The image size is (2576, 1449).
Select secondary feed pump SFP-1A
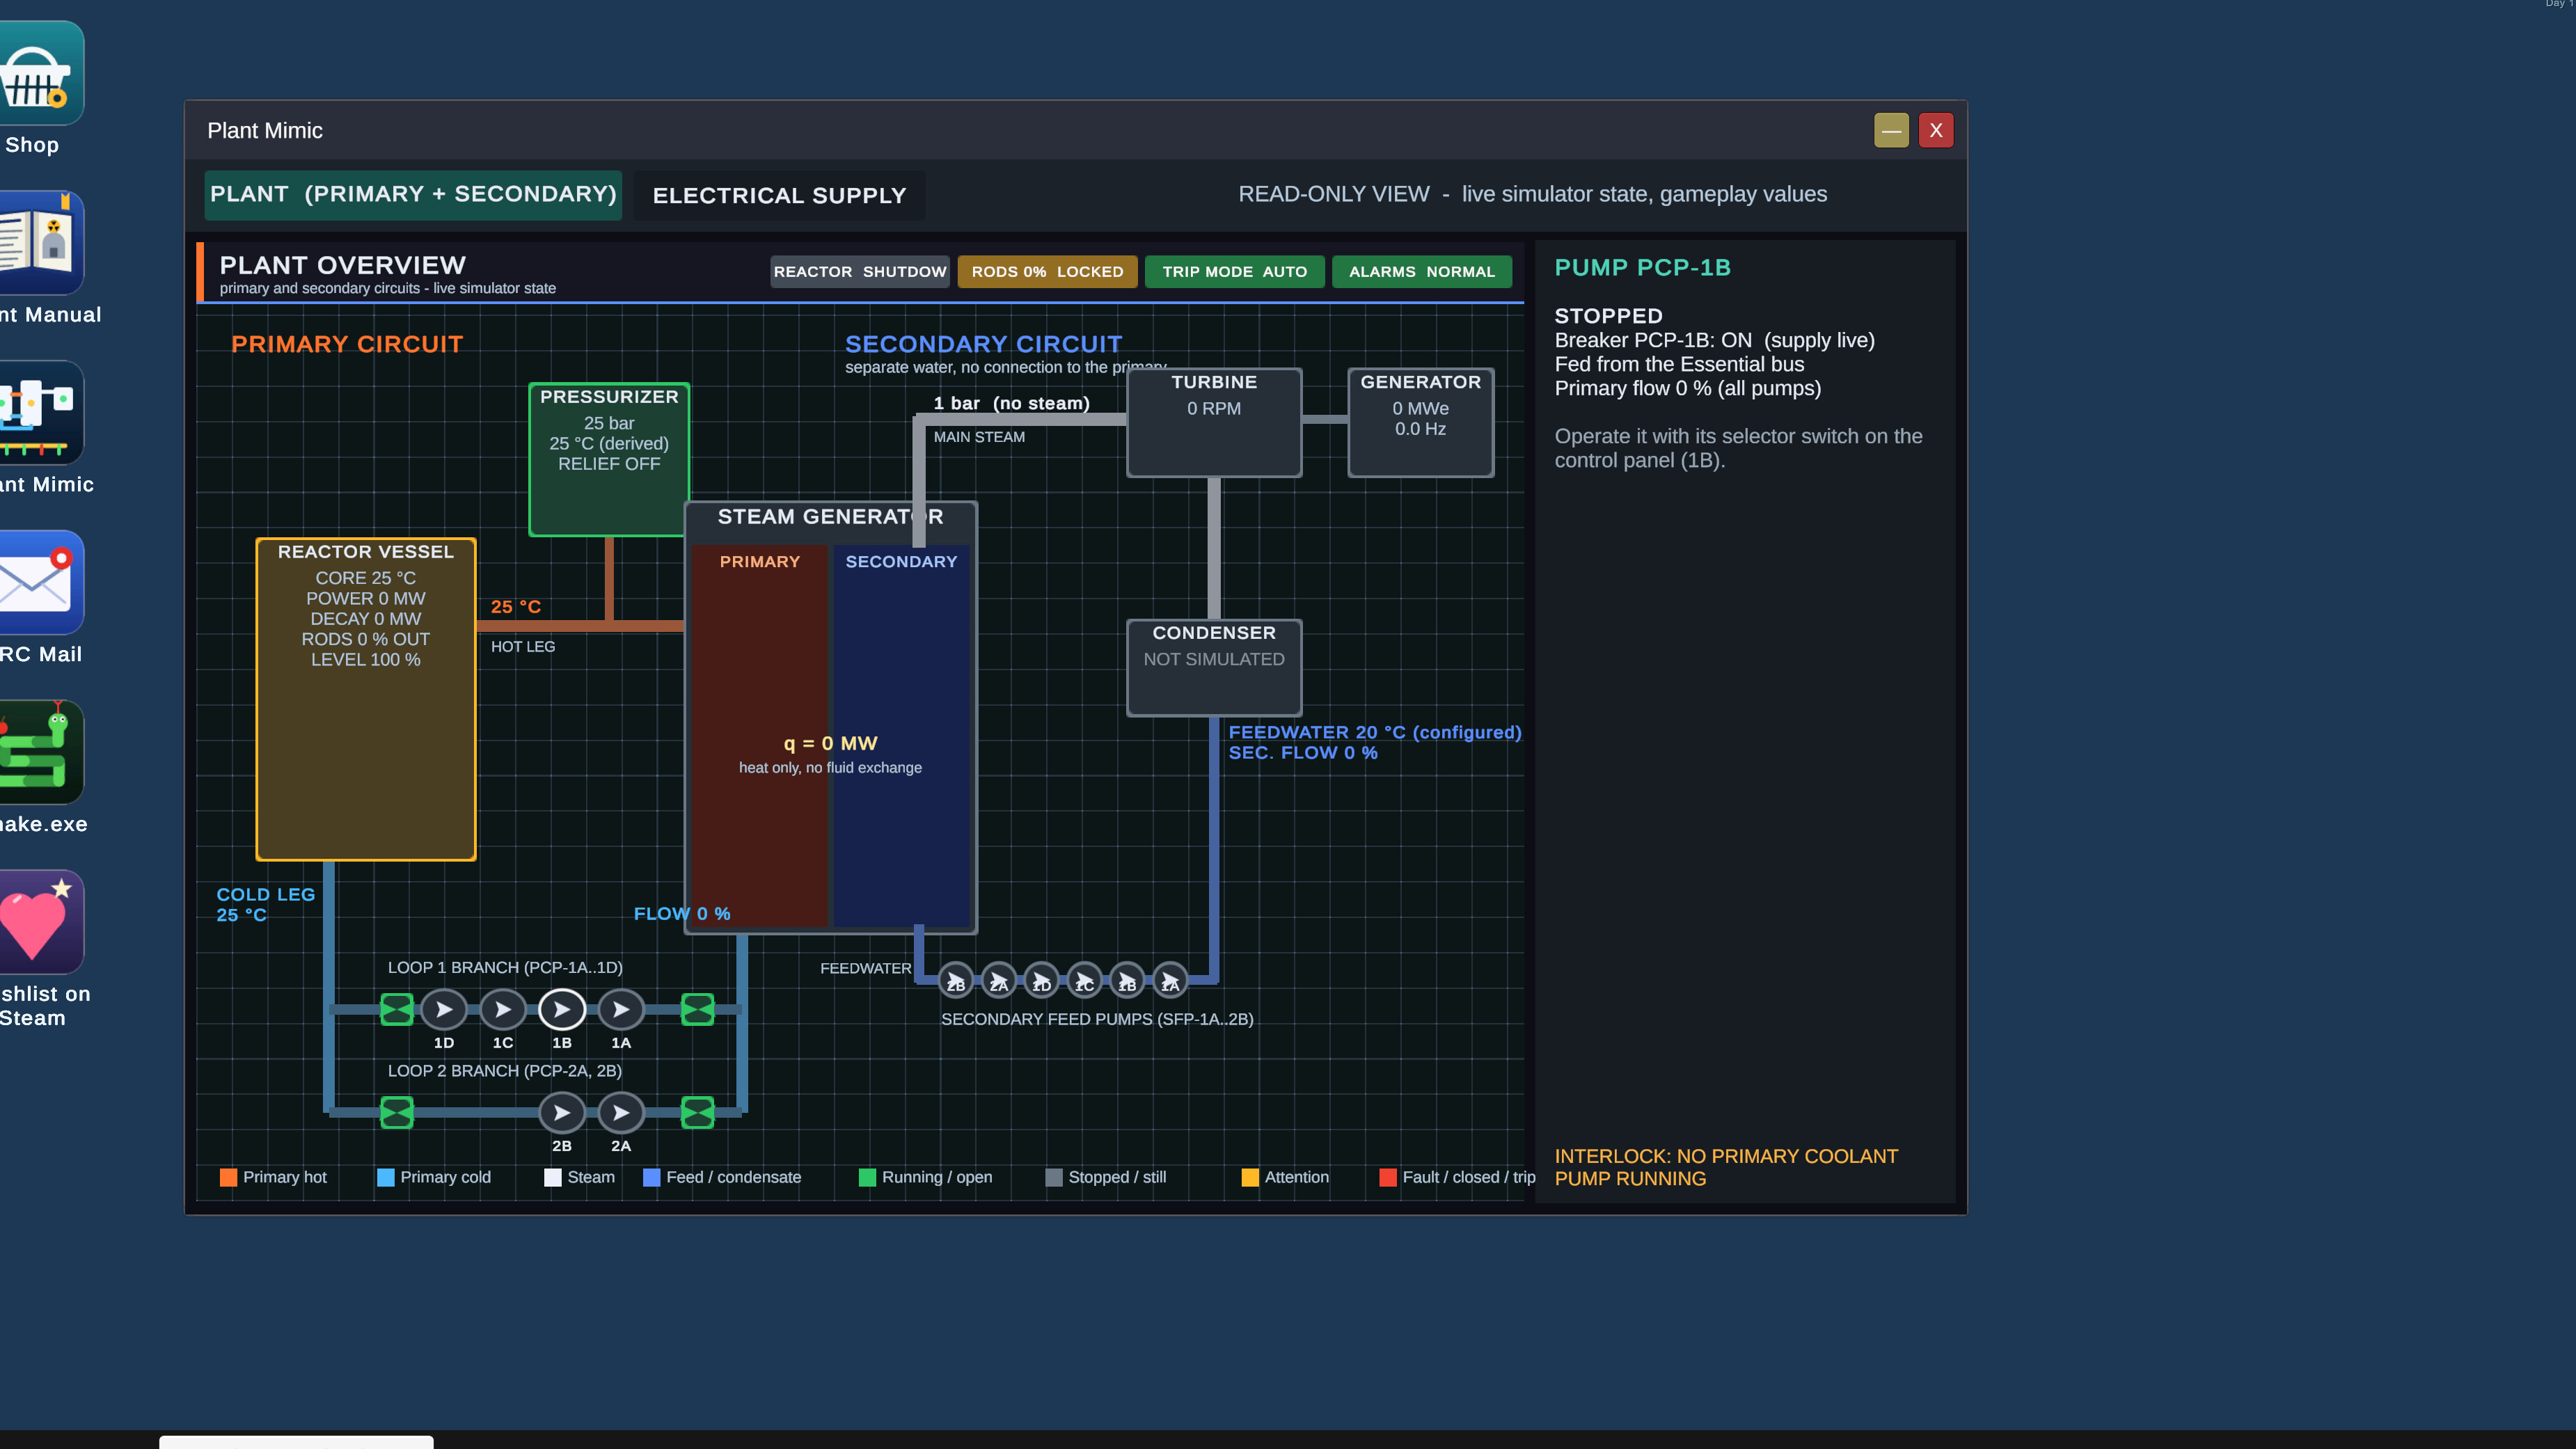point(1170,980)
